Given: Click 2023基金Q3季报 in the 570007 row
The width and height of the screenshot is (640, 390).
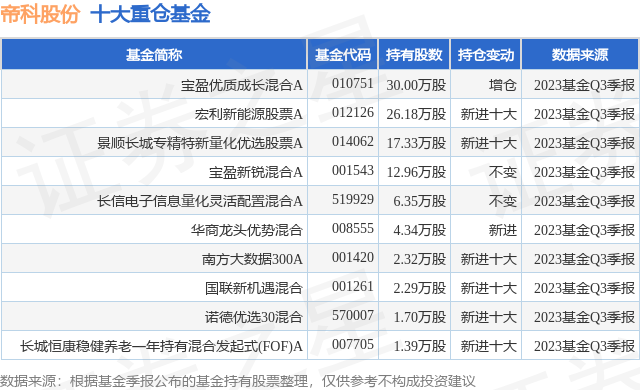Looking at the screenshot, I should point(584,317).
